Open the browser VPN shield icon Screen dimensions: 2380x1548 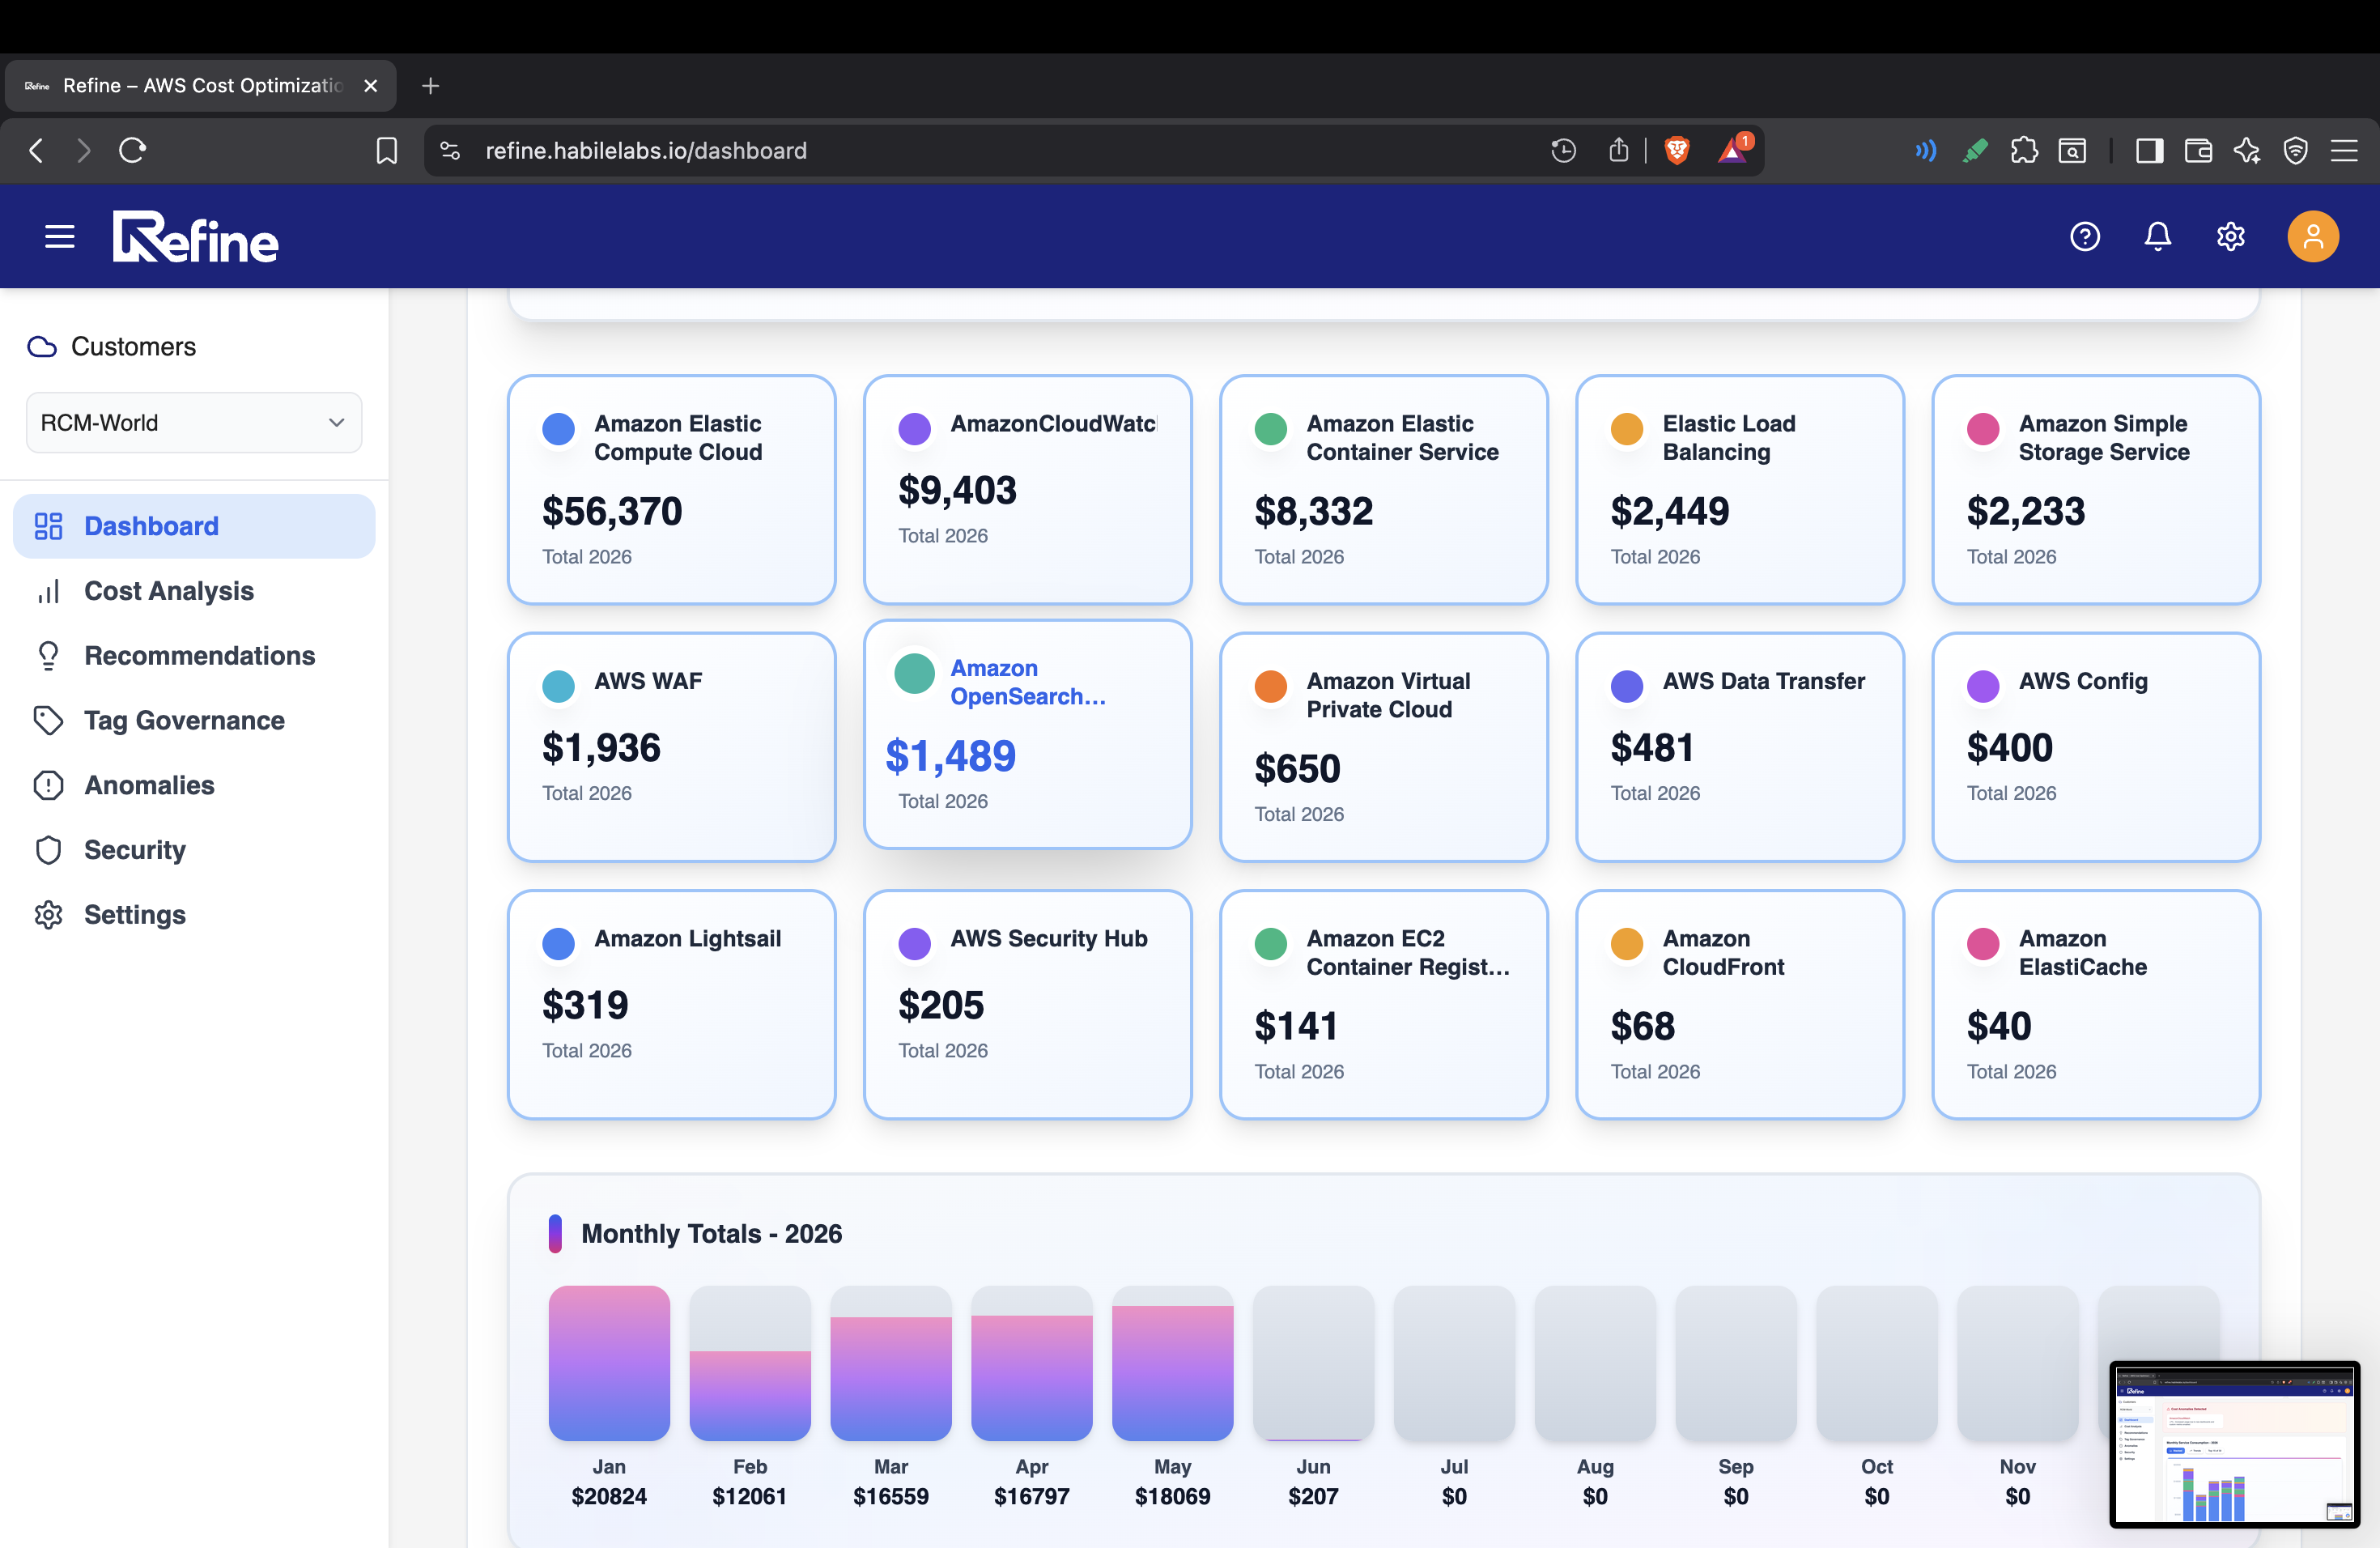pyautogui.click(x=2296, y=151)
